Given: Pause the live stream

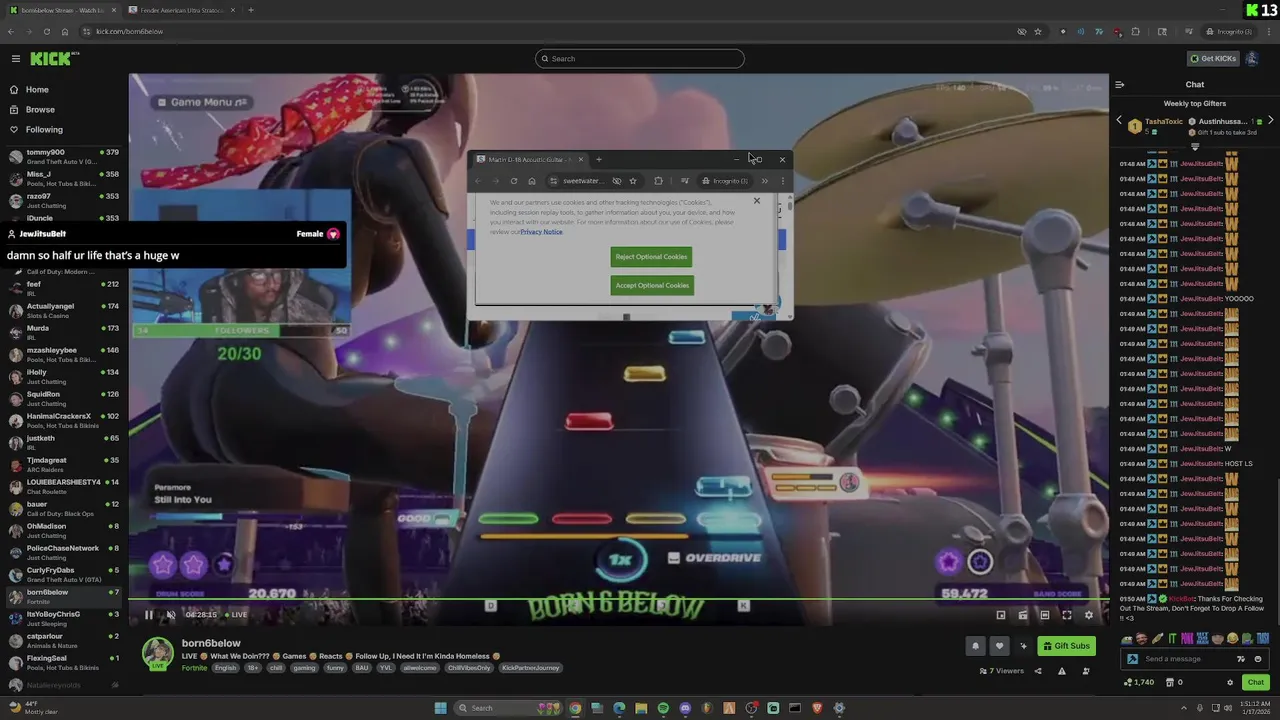Looking at the screenshot, I should click(149, 615).
